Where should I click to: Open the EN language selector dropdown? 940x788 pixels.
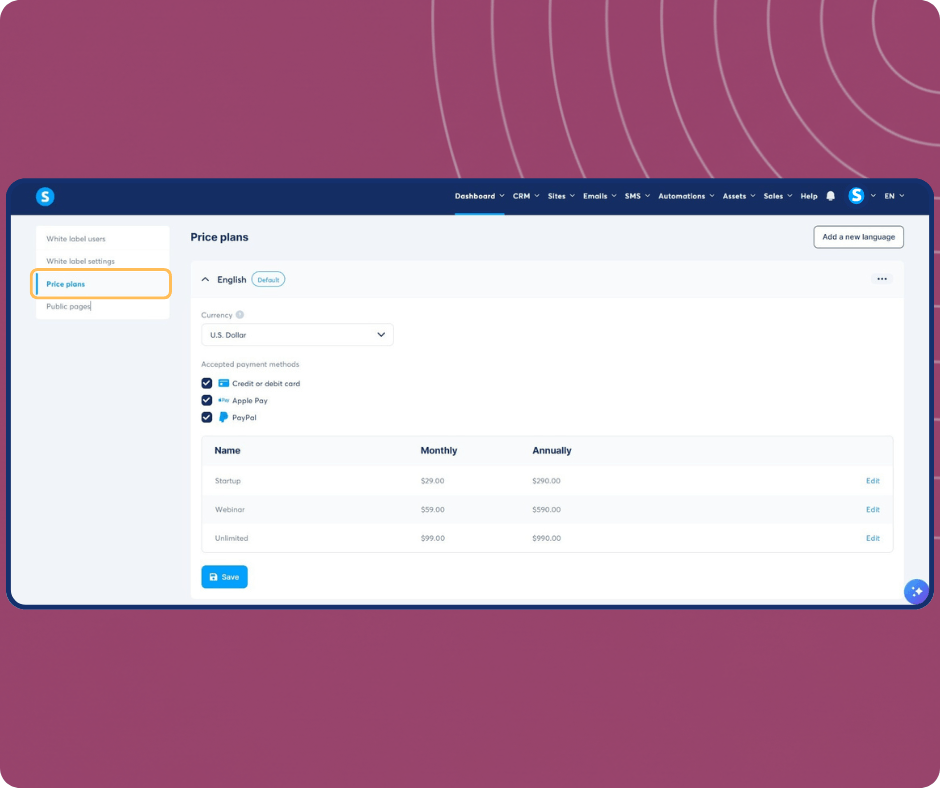(x=893, y=196)
